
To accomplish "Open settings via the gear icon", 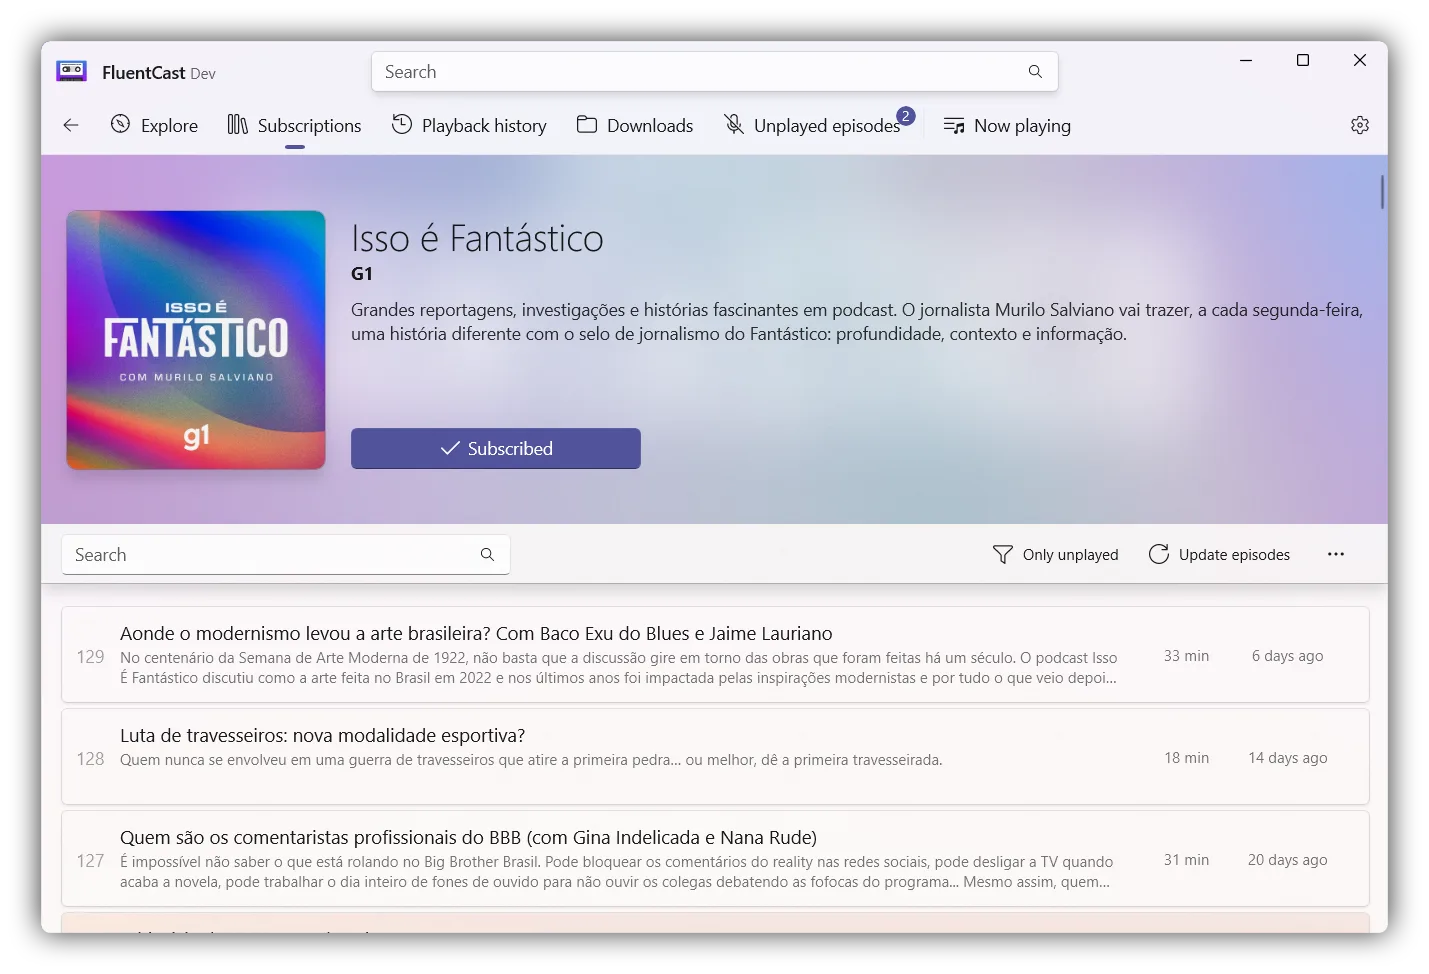I will [x=1360, y=125].
